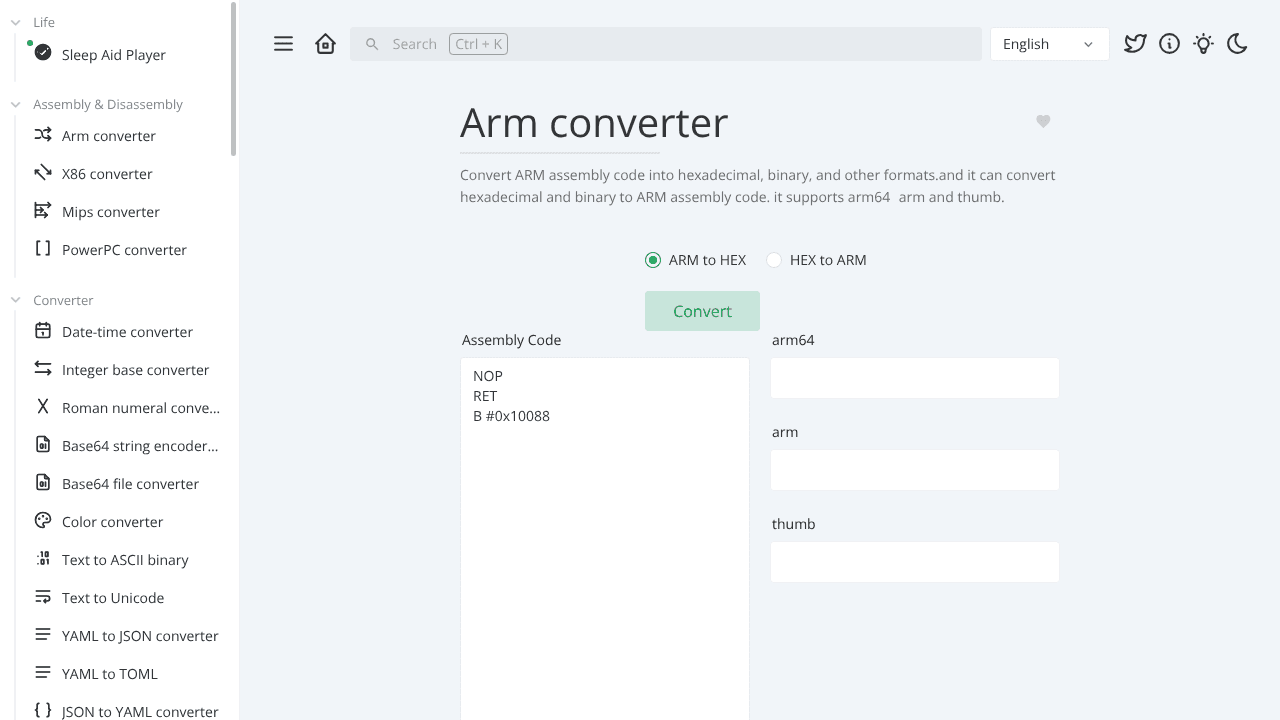Image resolution: width=1280 pixels, height=720 pixels.
Task: Open Integer base converter from sidebar
Action: (x=135, y=370)
